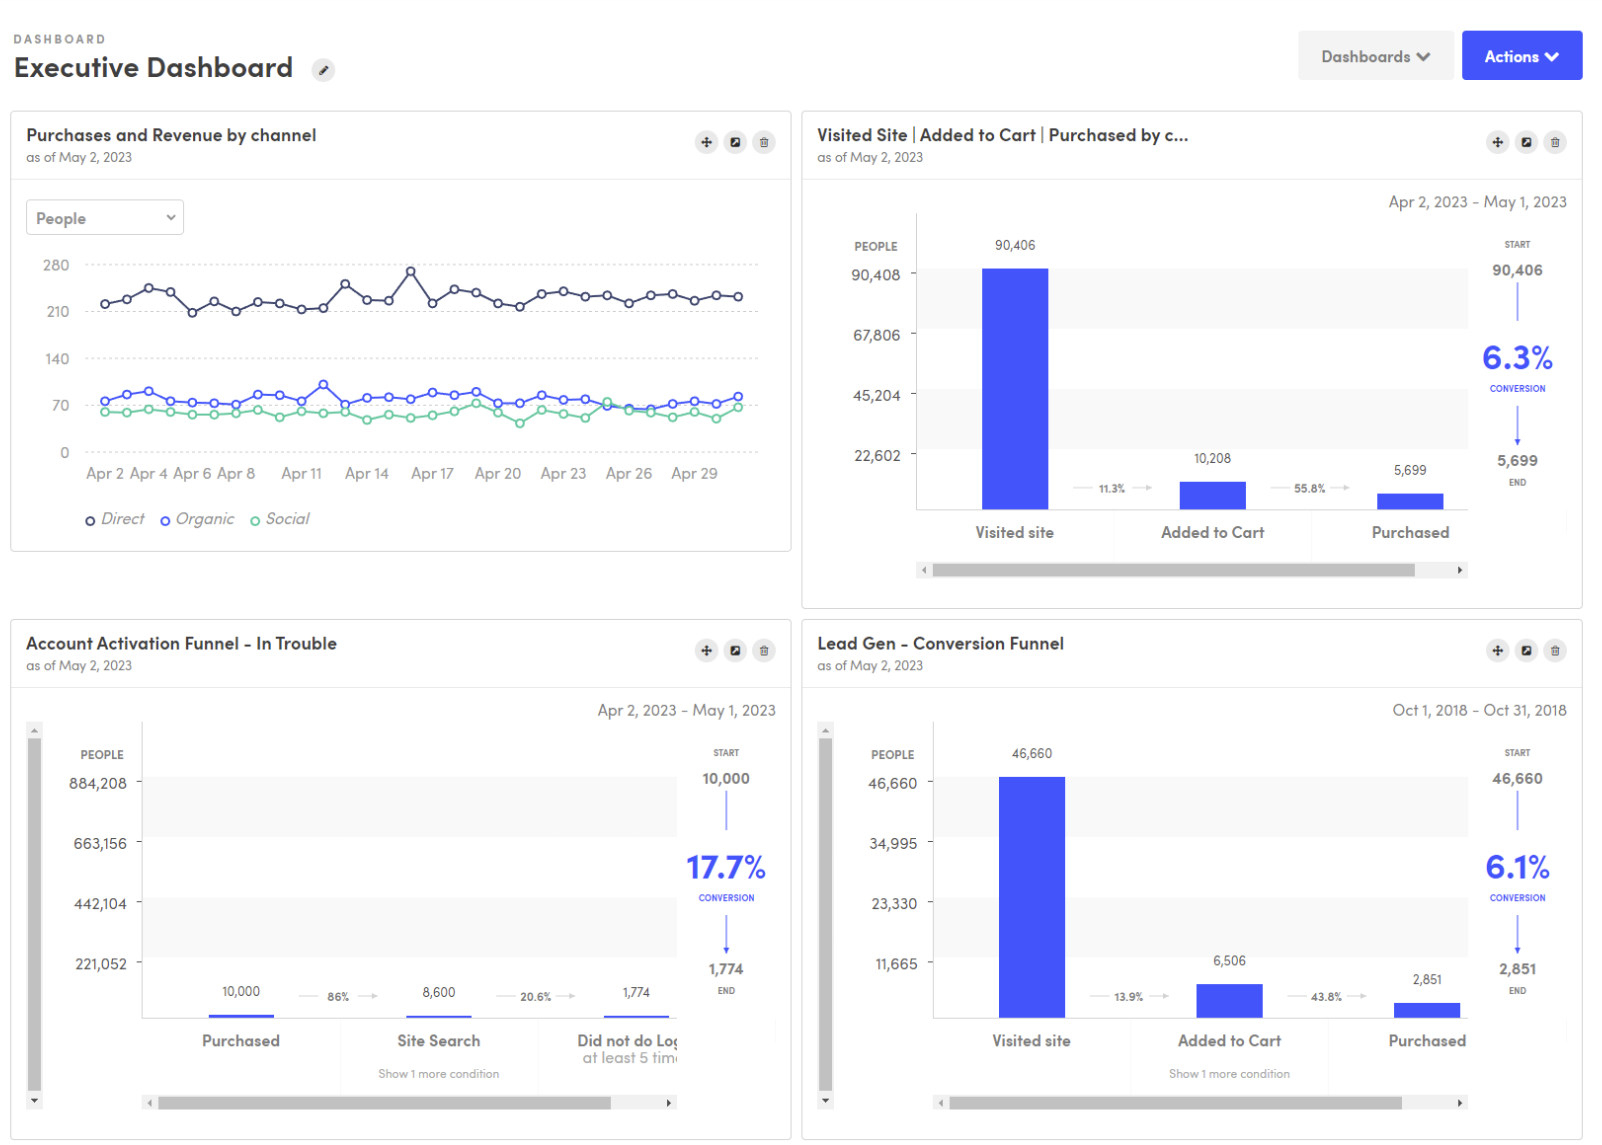Select the Visited site bar in Lead Gen funnel

tap(1030, 895)
